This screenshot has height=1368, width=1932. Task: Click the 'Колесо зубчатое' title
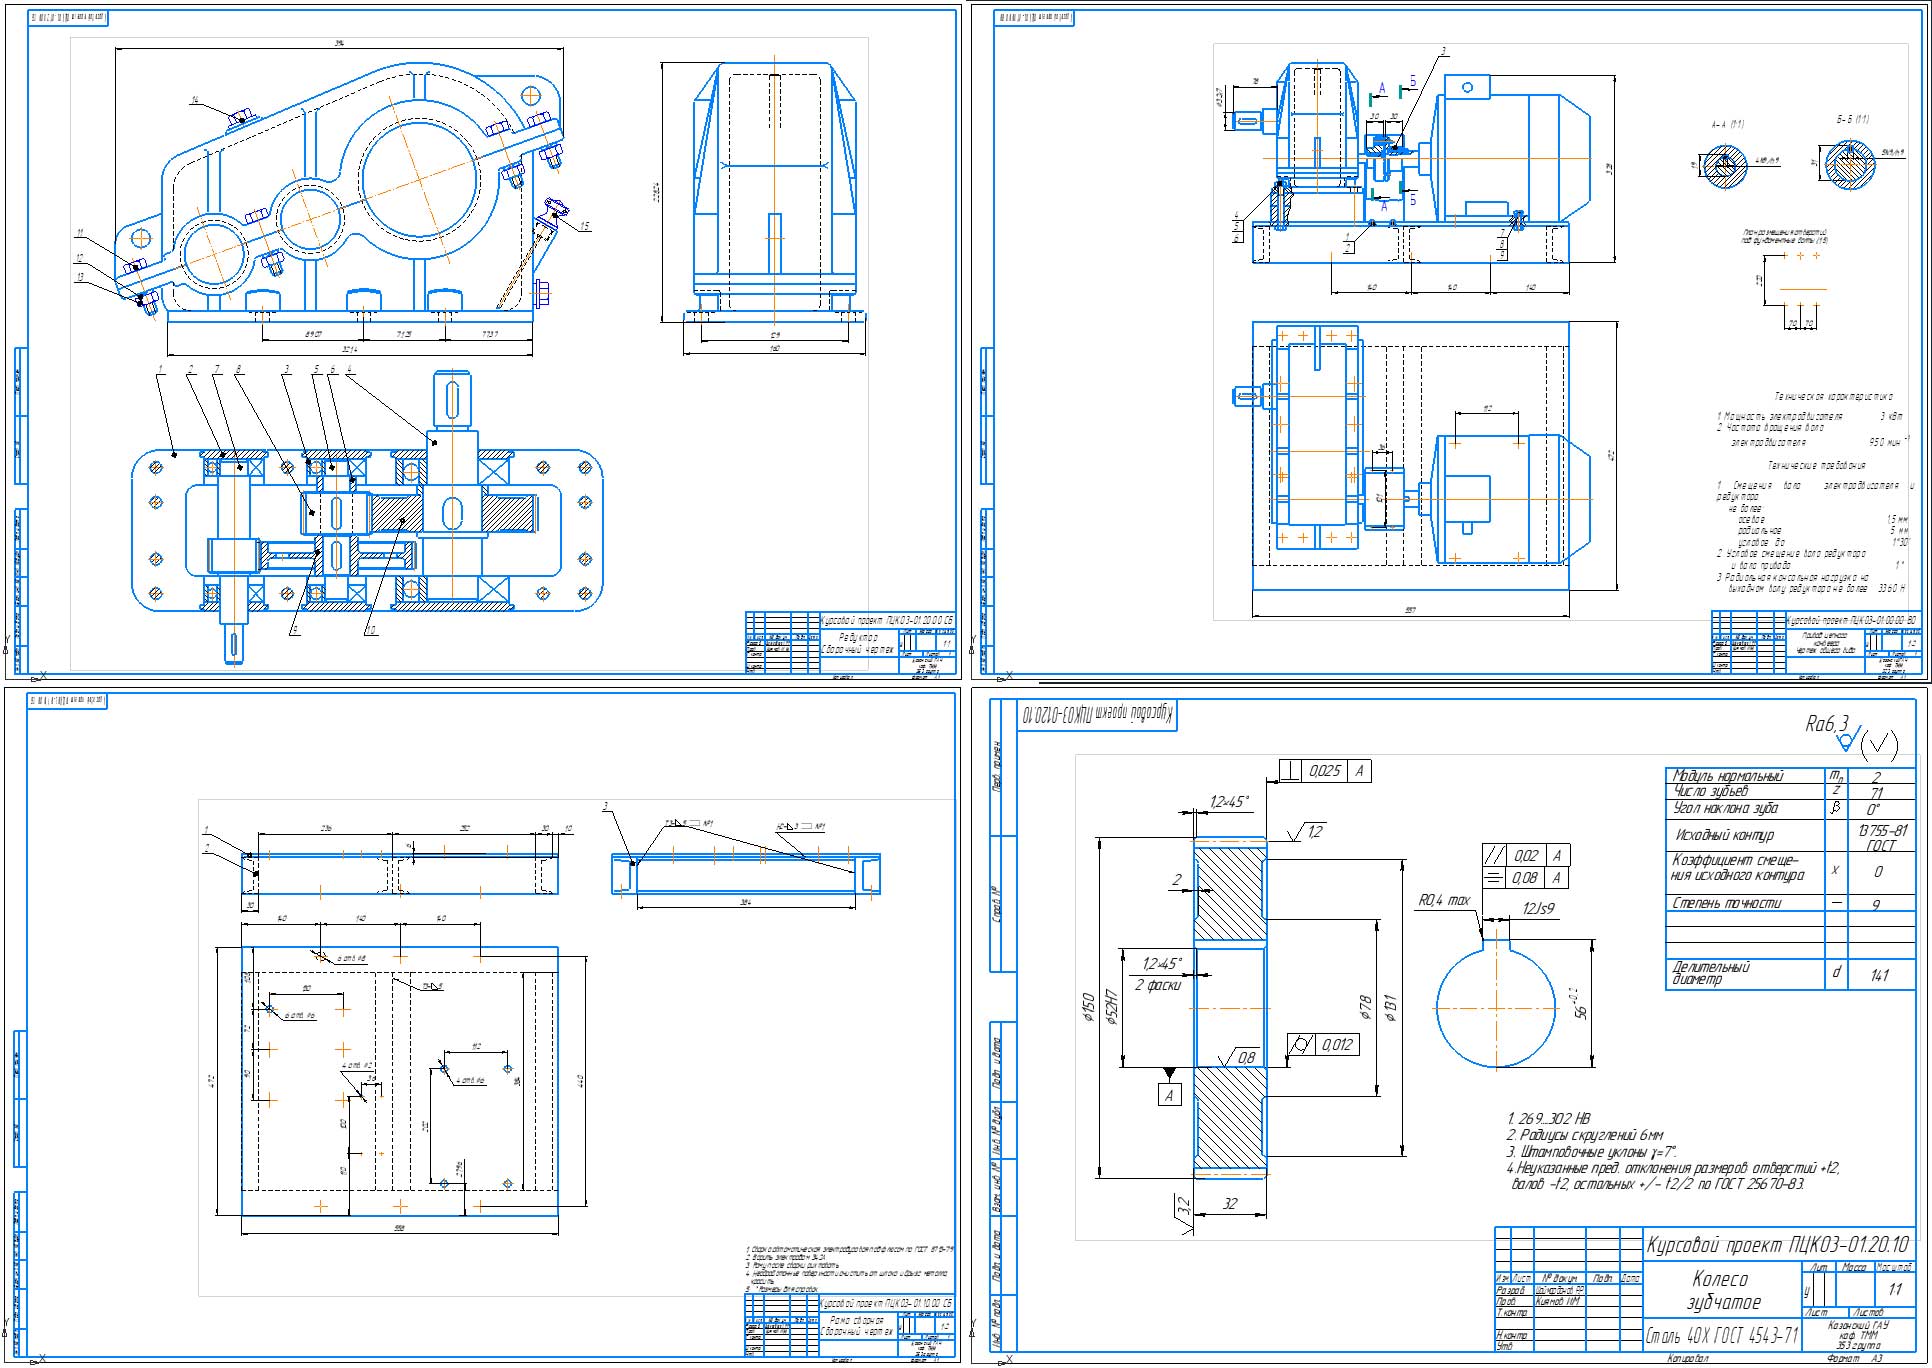[x=1721, y=1290]
